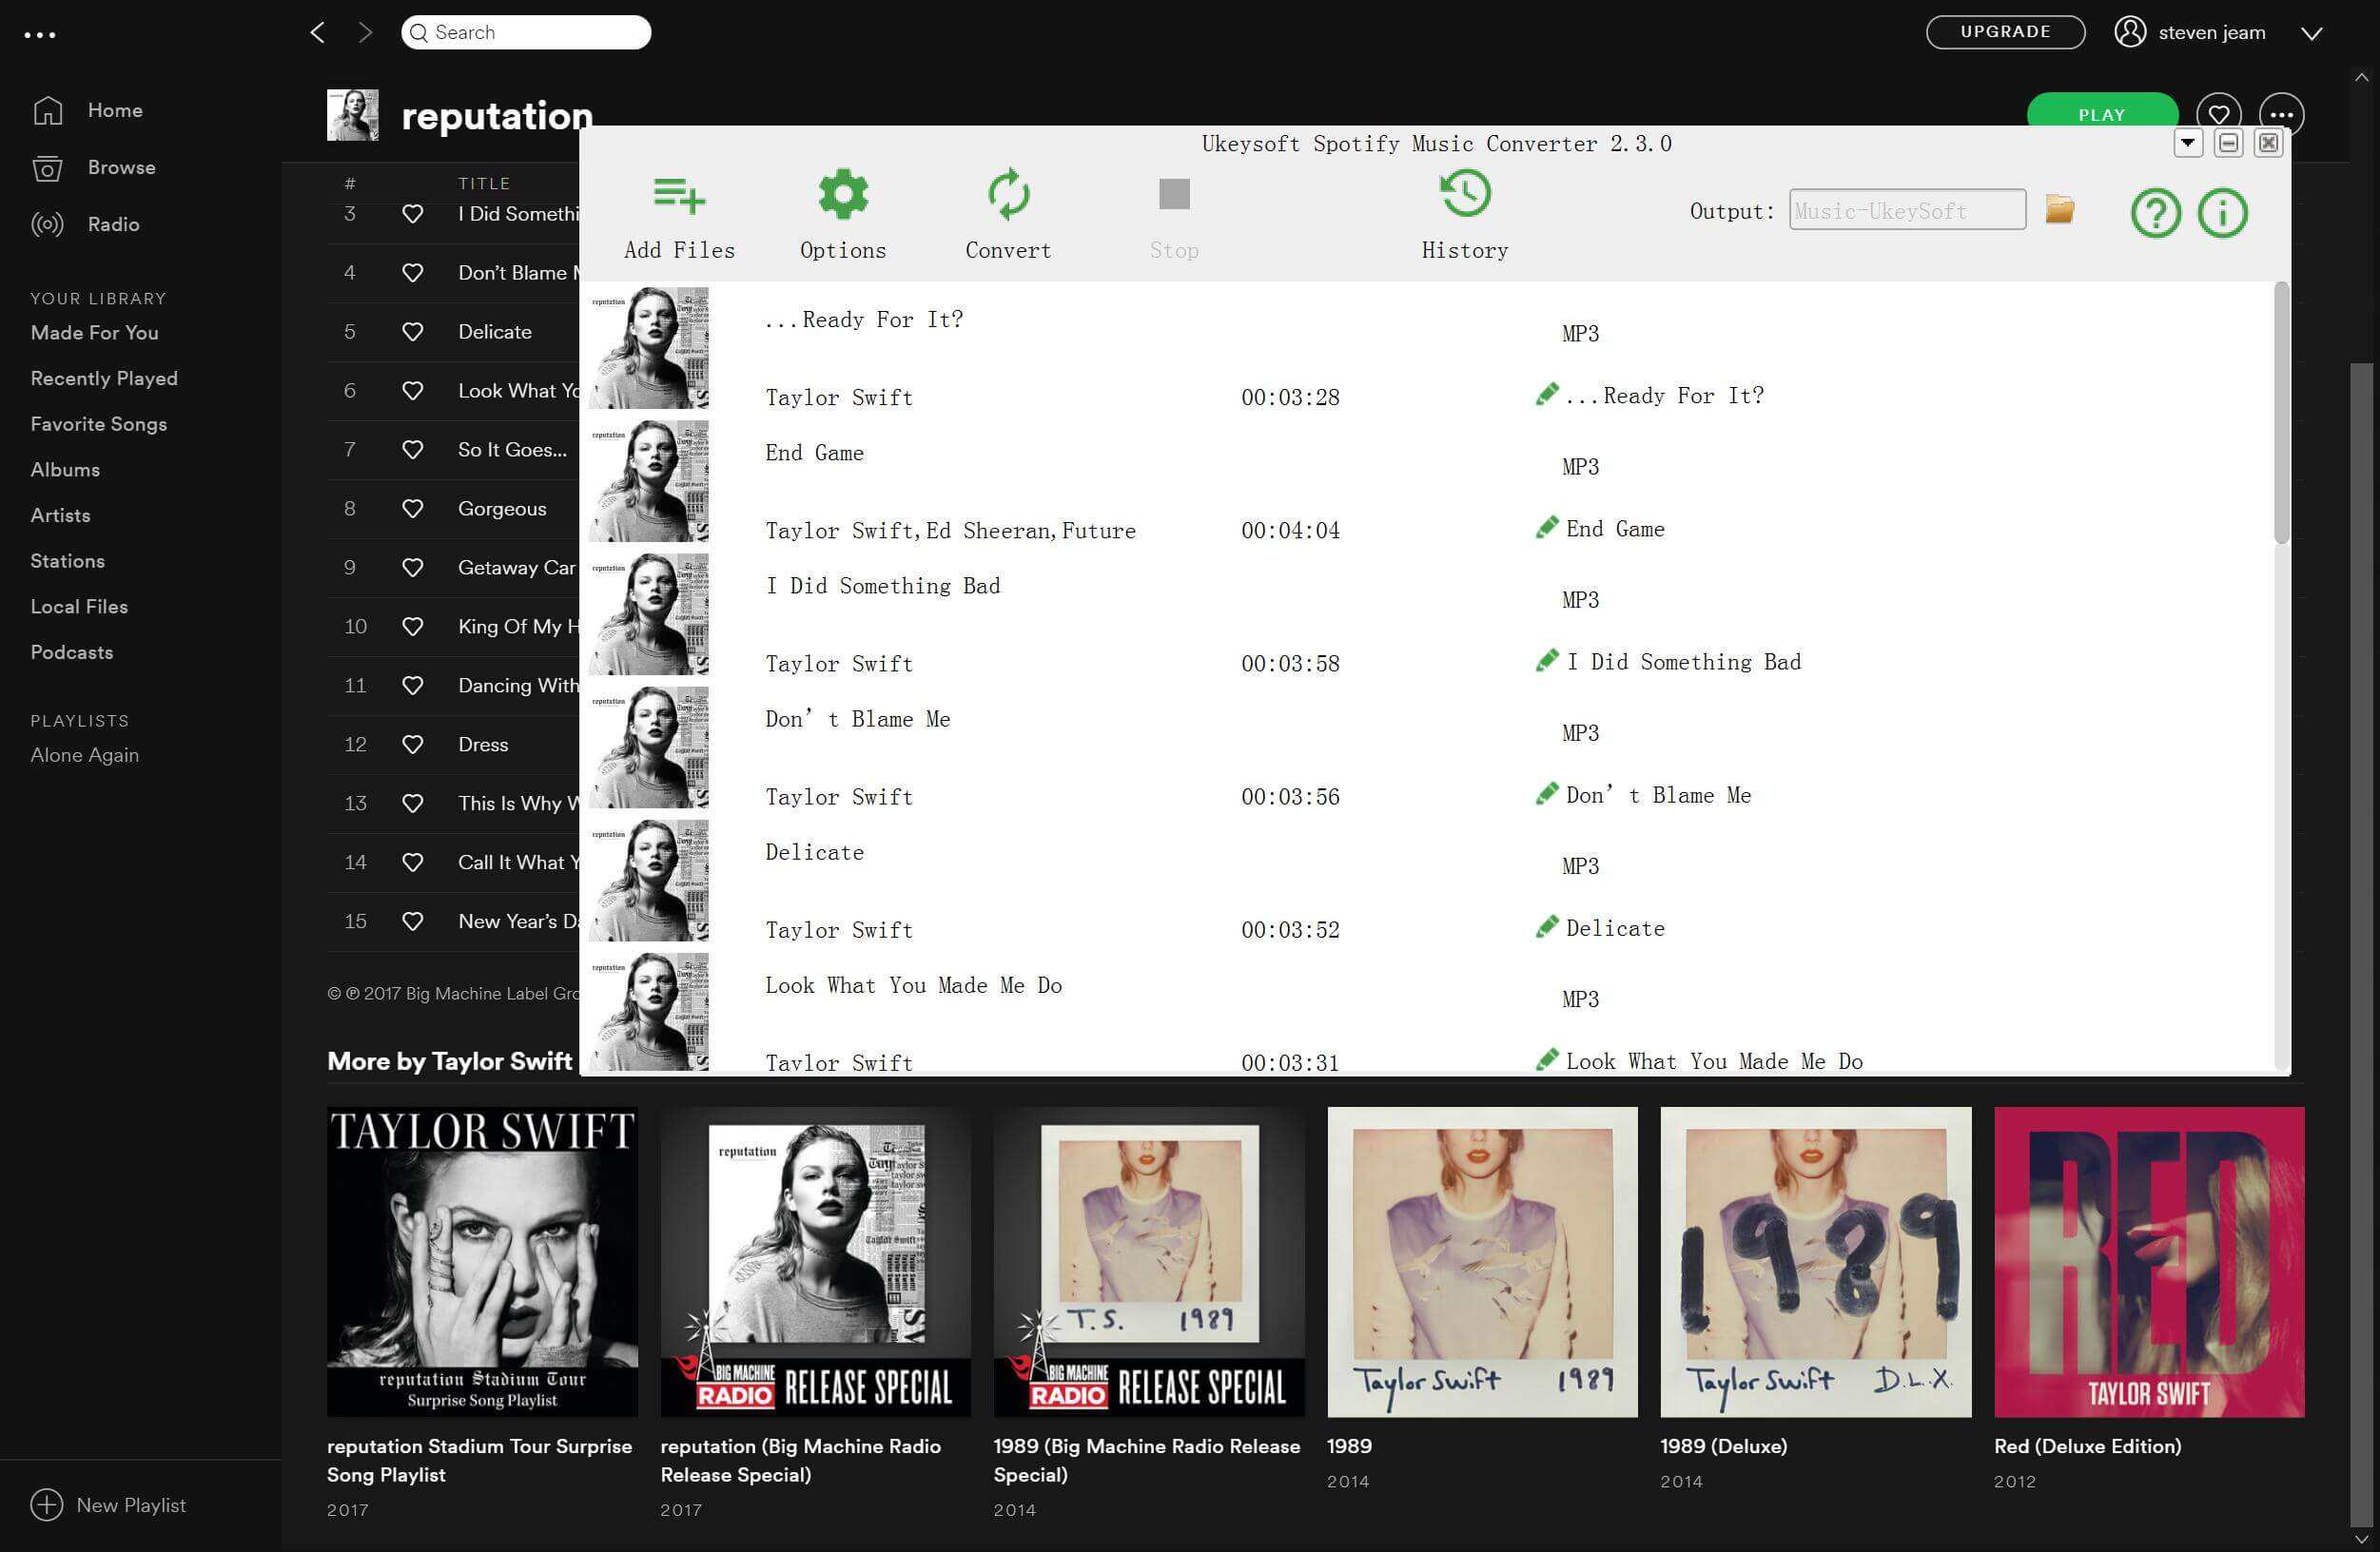
Task: Expand the account dropdown arrow next to steven jeam
Action: coord(2314,31)
